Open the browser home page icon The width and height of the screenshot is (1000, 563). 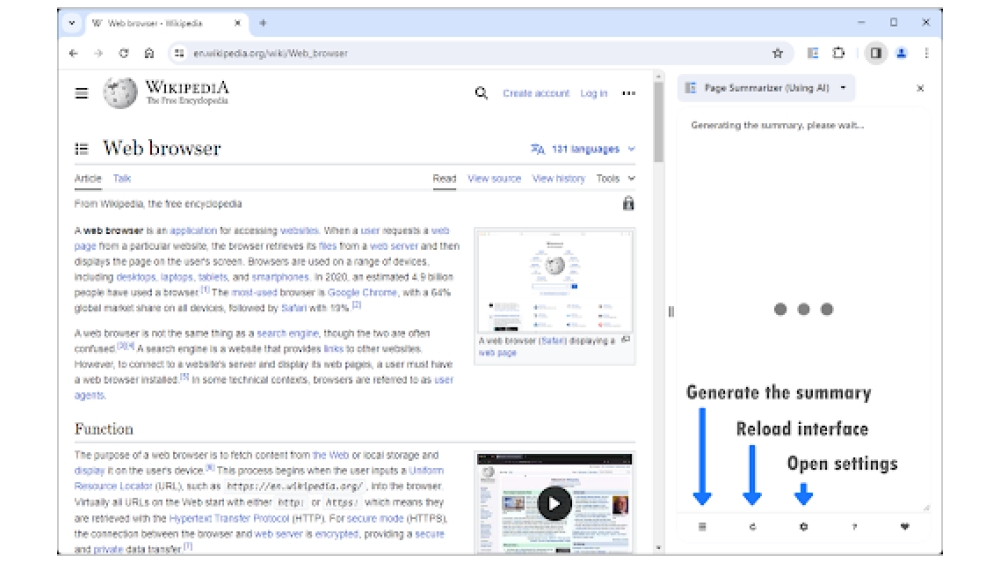(x=149, y=54)
